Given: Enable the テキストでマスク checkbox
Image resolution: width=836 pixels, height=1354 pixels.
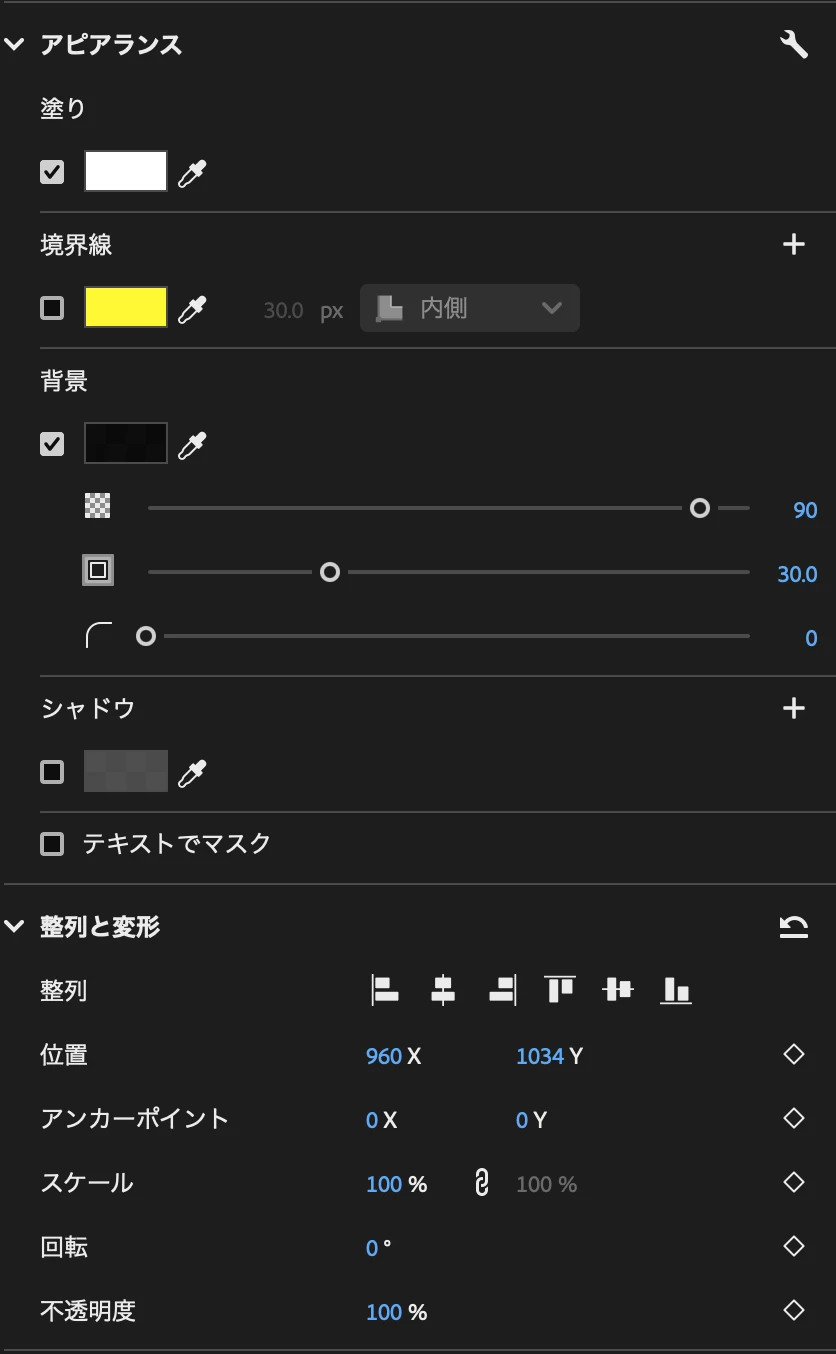Looking at the screenshot, I should coord(52,844).
